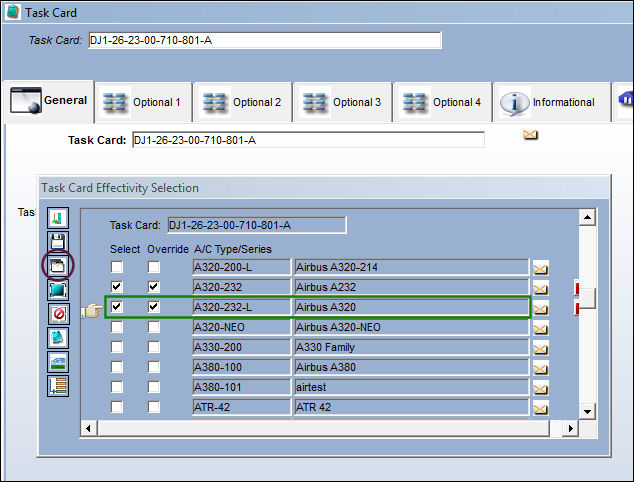Click the envelope icon for the ATR 42 row
The image size is (634, 482).
(540, 409)
